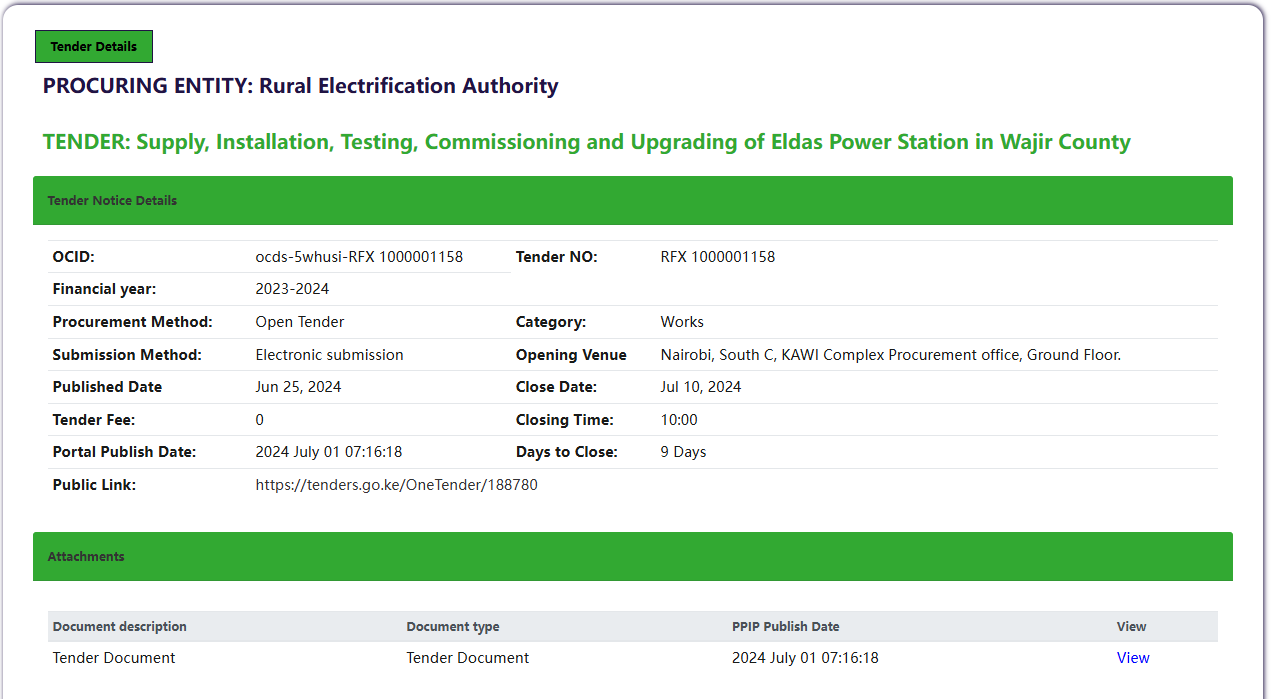
Task: Click the Document type column header
Action: (x=453, y=627)
